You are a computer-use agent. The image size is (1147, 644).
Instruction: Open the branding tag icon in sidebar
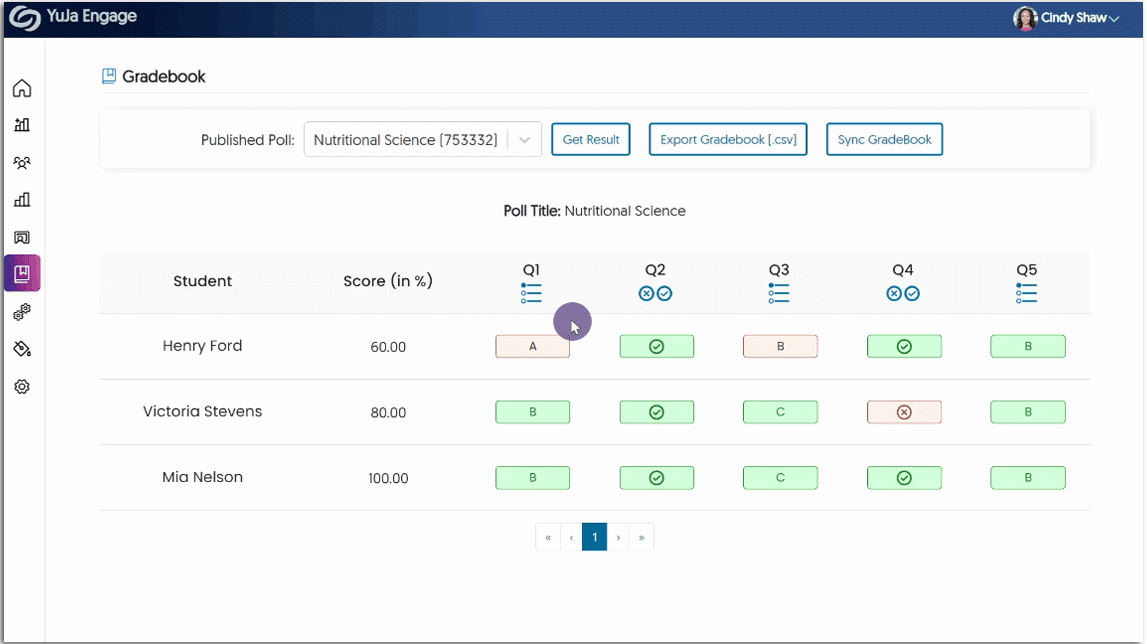coord(22,348)
